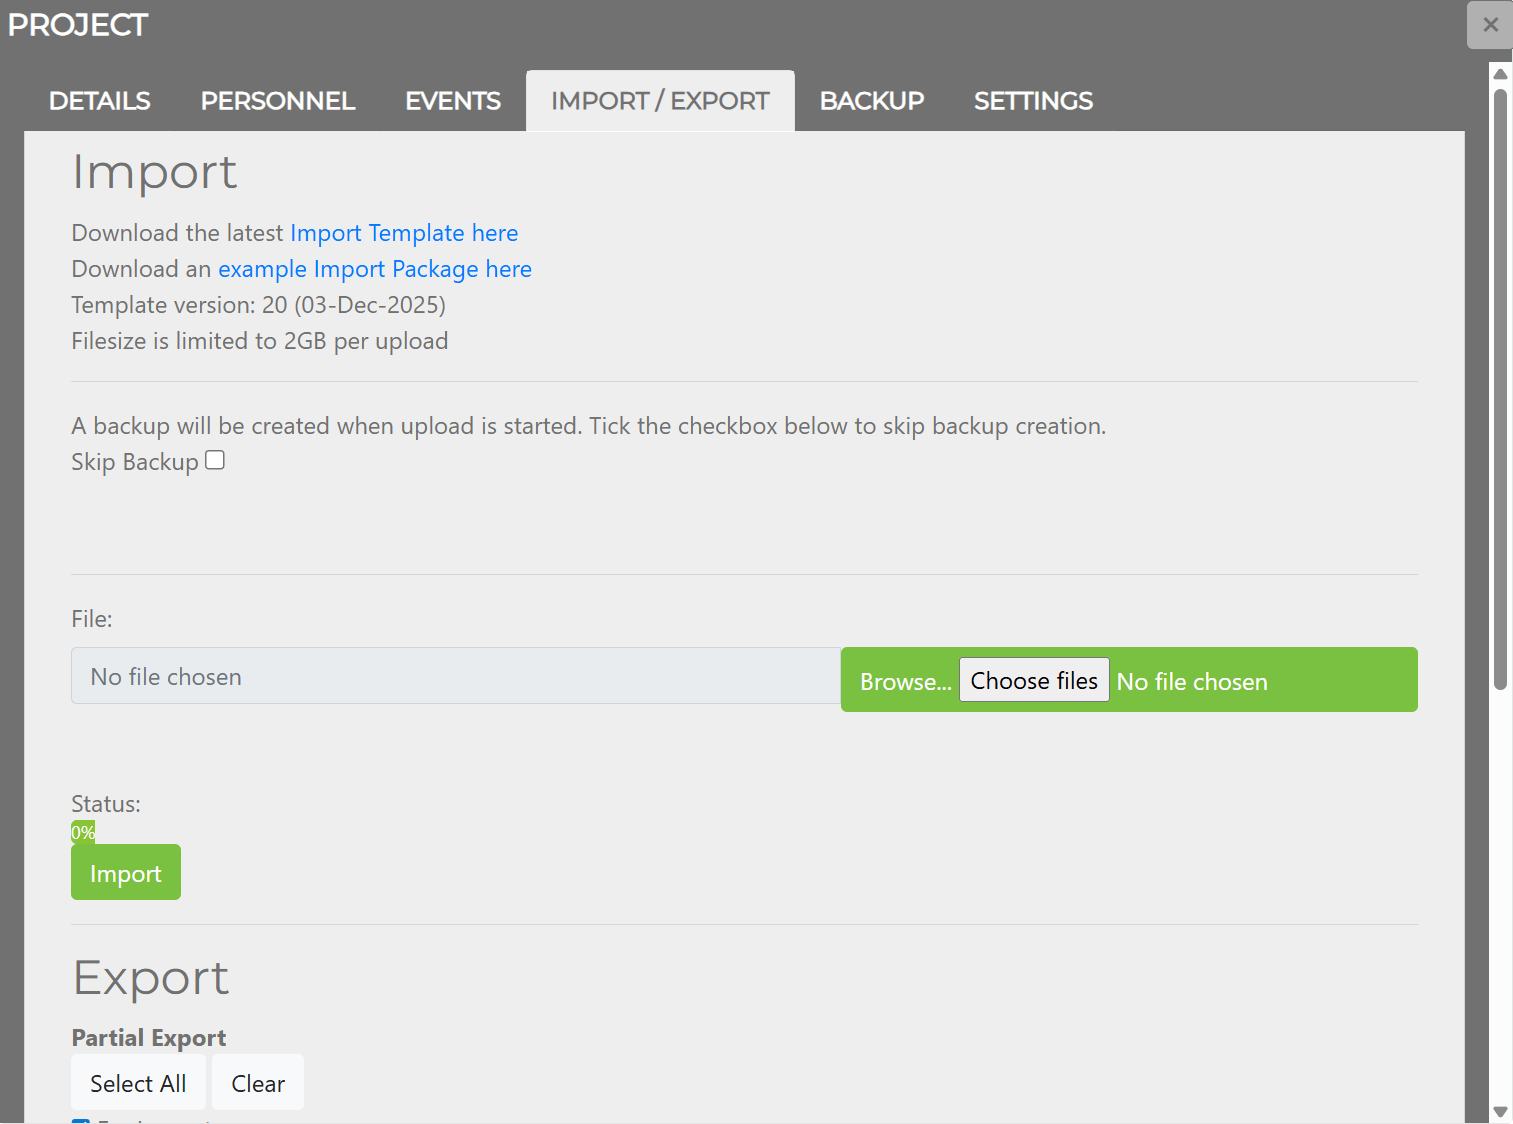This screenshot has width=1513, height=1124.
Task: Download the Import Template here link
Action: (x=404, y=233)
